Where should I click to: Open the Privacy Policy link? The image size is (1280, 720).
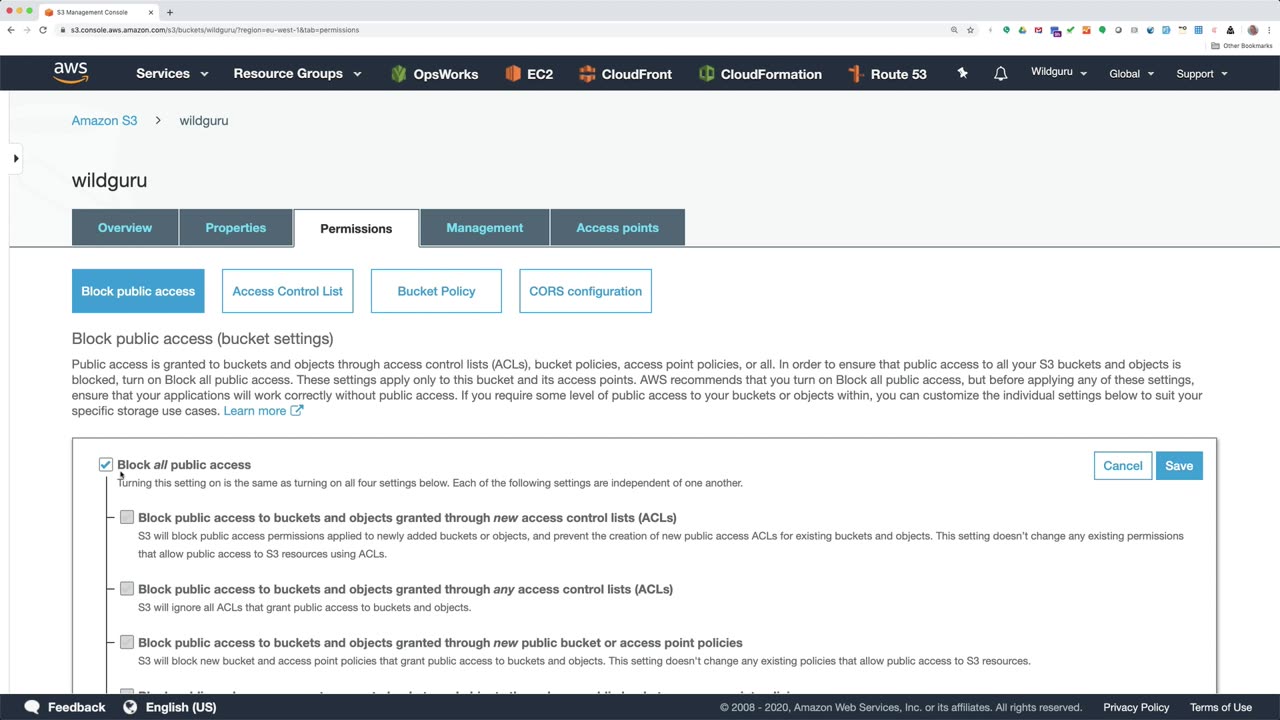coord(1136,707)
